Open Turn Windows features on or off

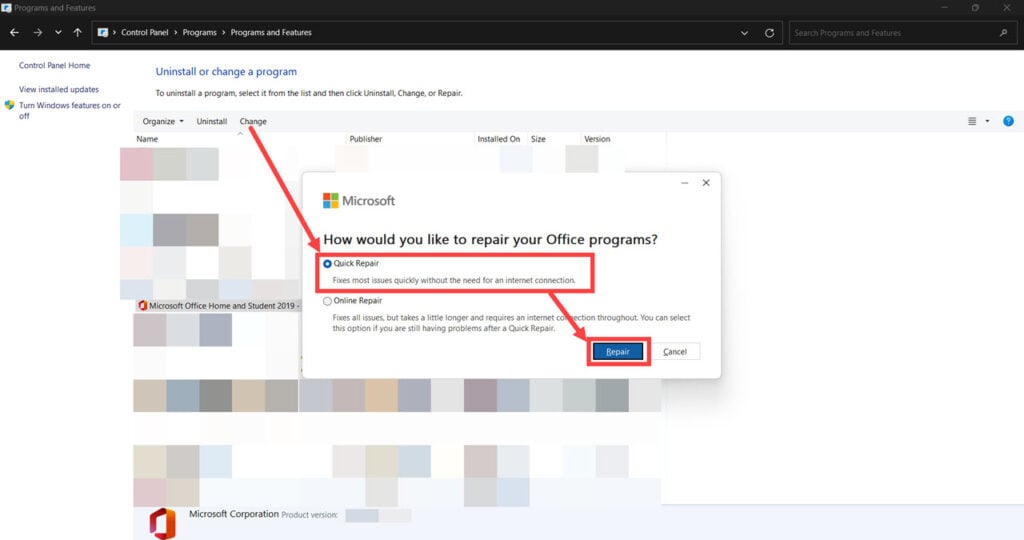click(70, 110)
